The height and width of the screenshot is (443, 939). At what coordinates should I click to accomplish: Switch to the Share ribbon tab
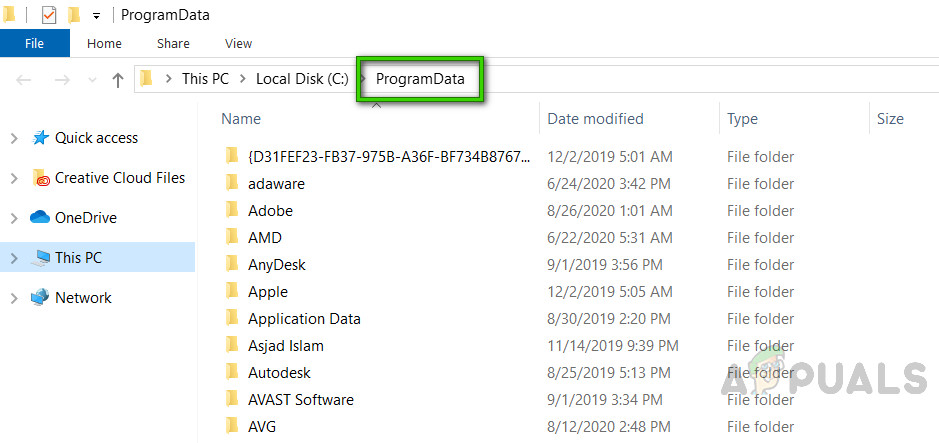coord(173,43)
